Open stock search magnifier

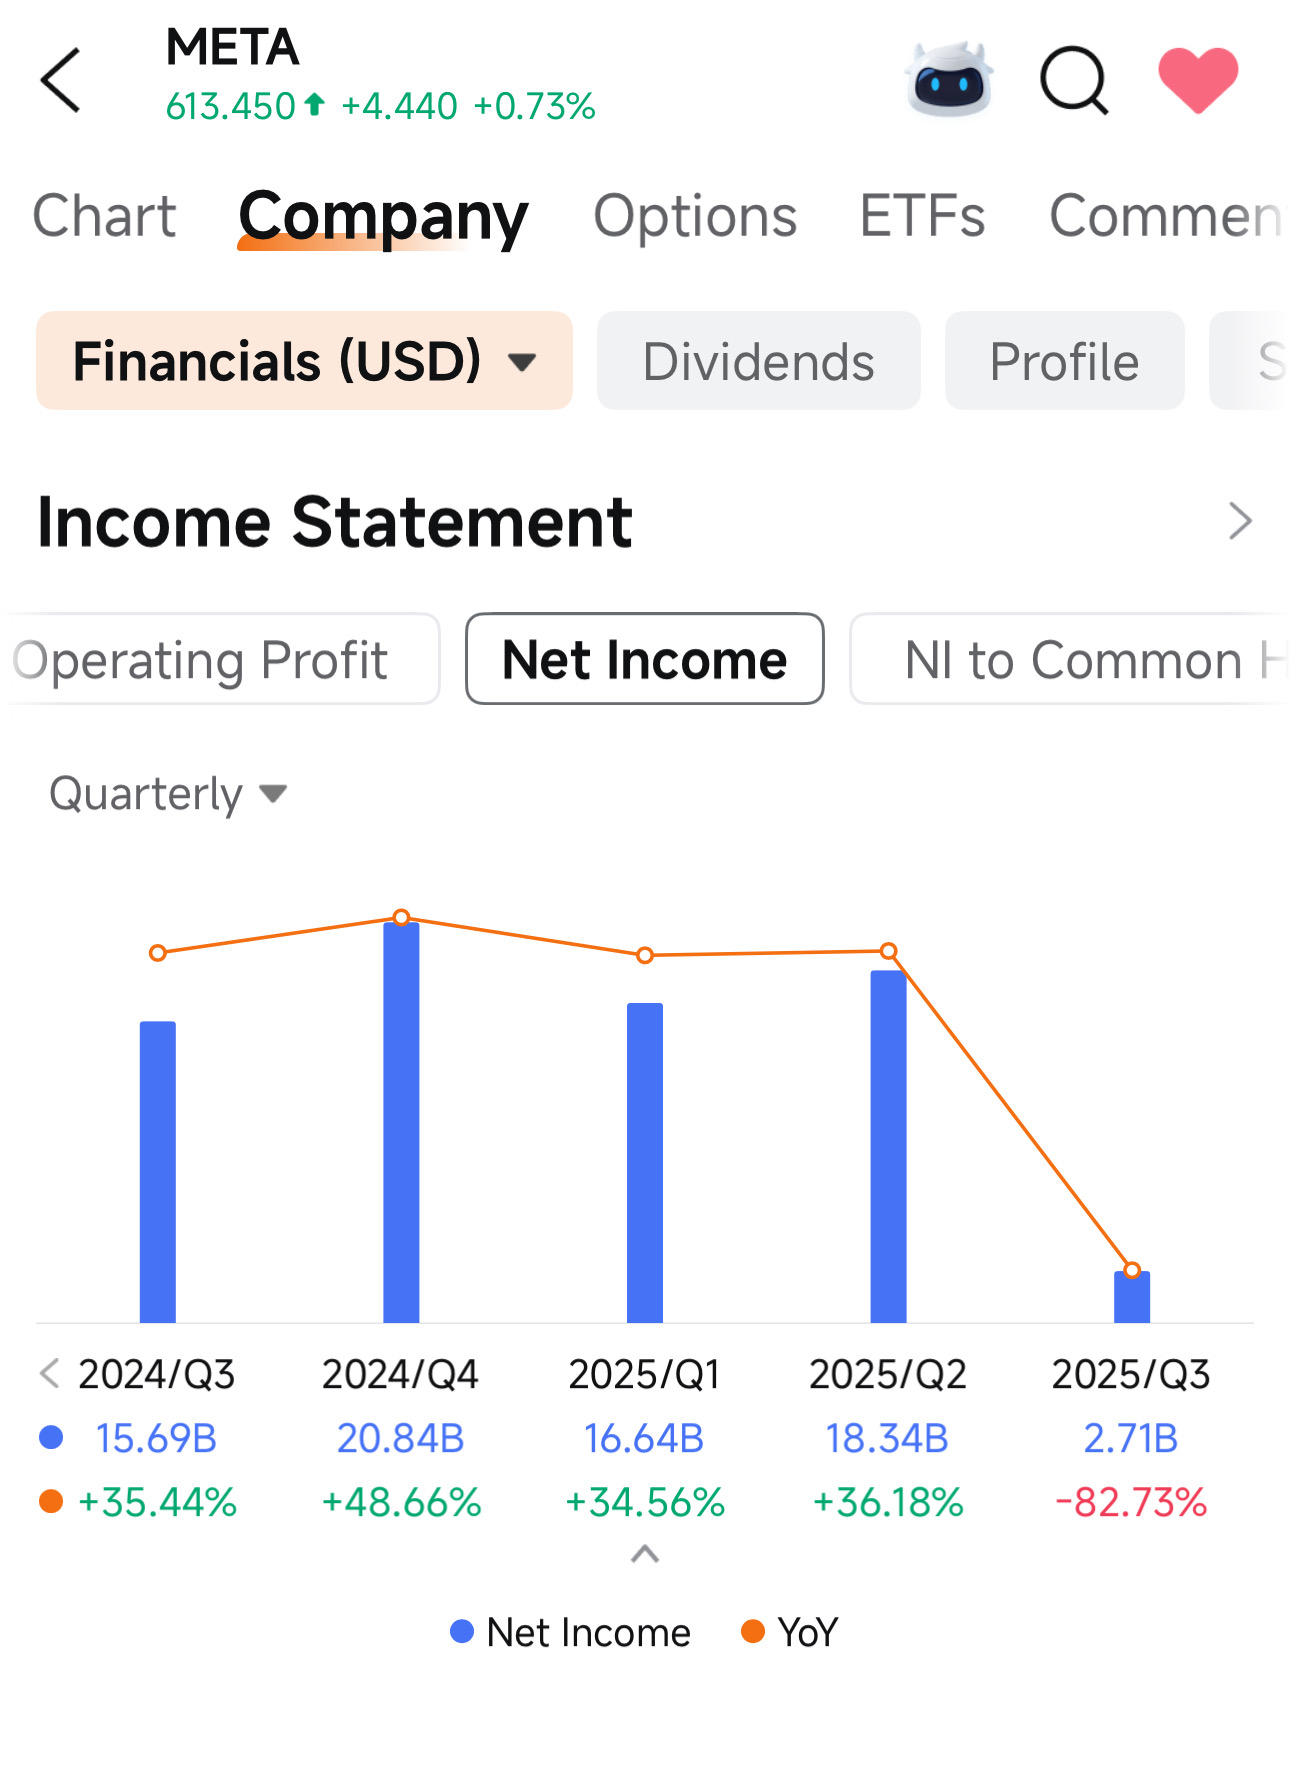1074,80
